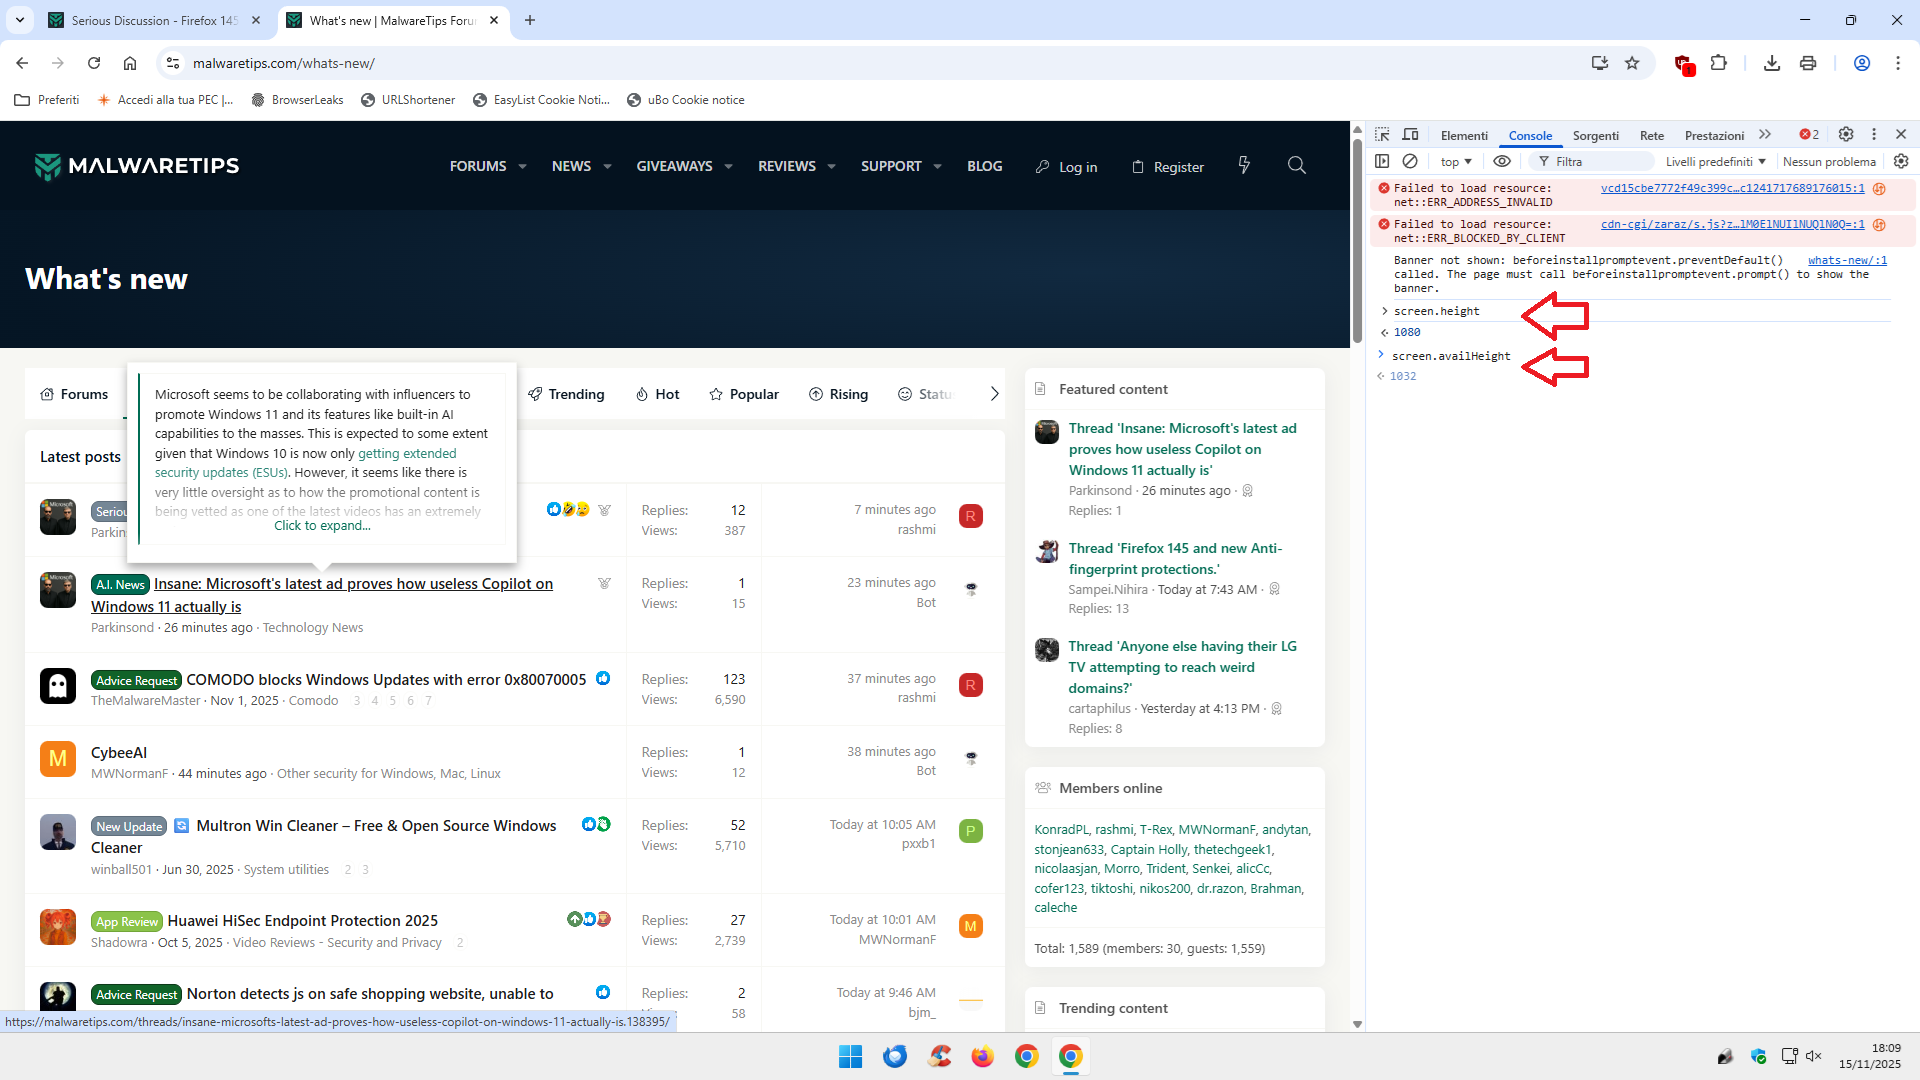Screen dimensions: 1920x1080
Task: Open the Chrome three-dot menu
Action: [x=1898, y=63]
